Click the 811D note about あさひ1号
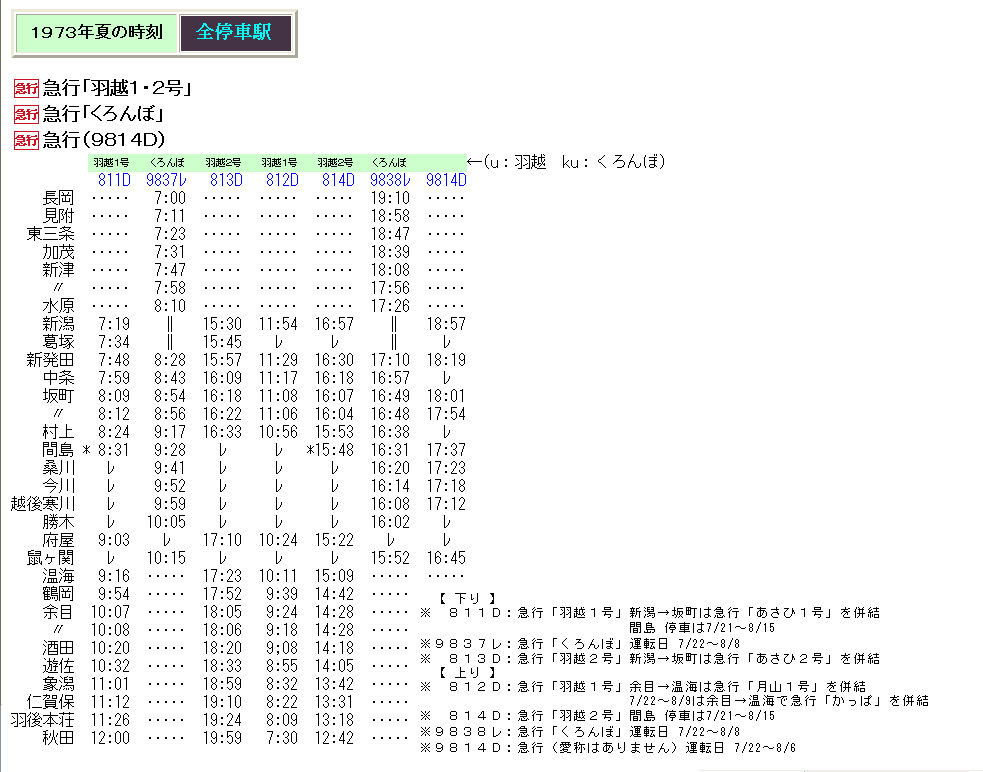This screenshot has height=772, width=983. (x=650, y=613)
